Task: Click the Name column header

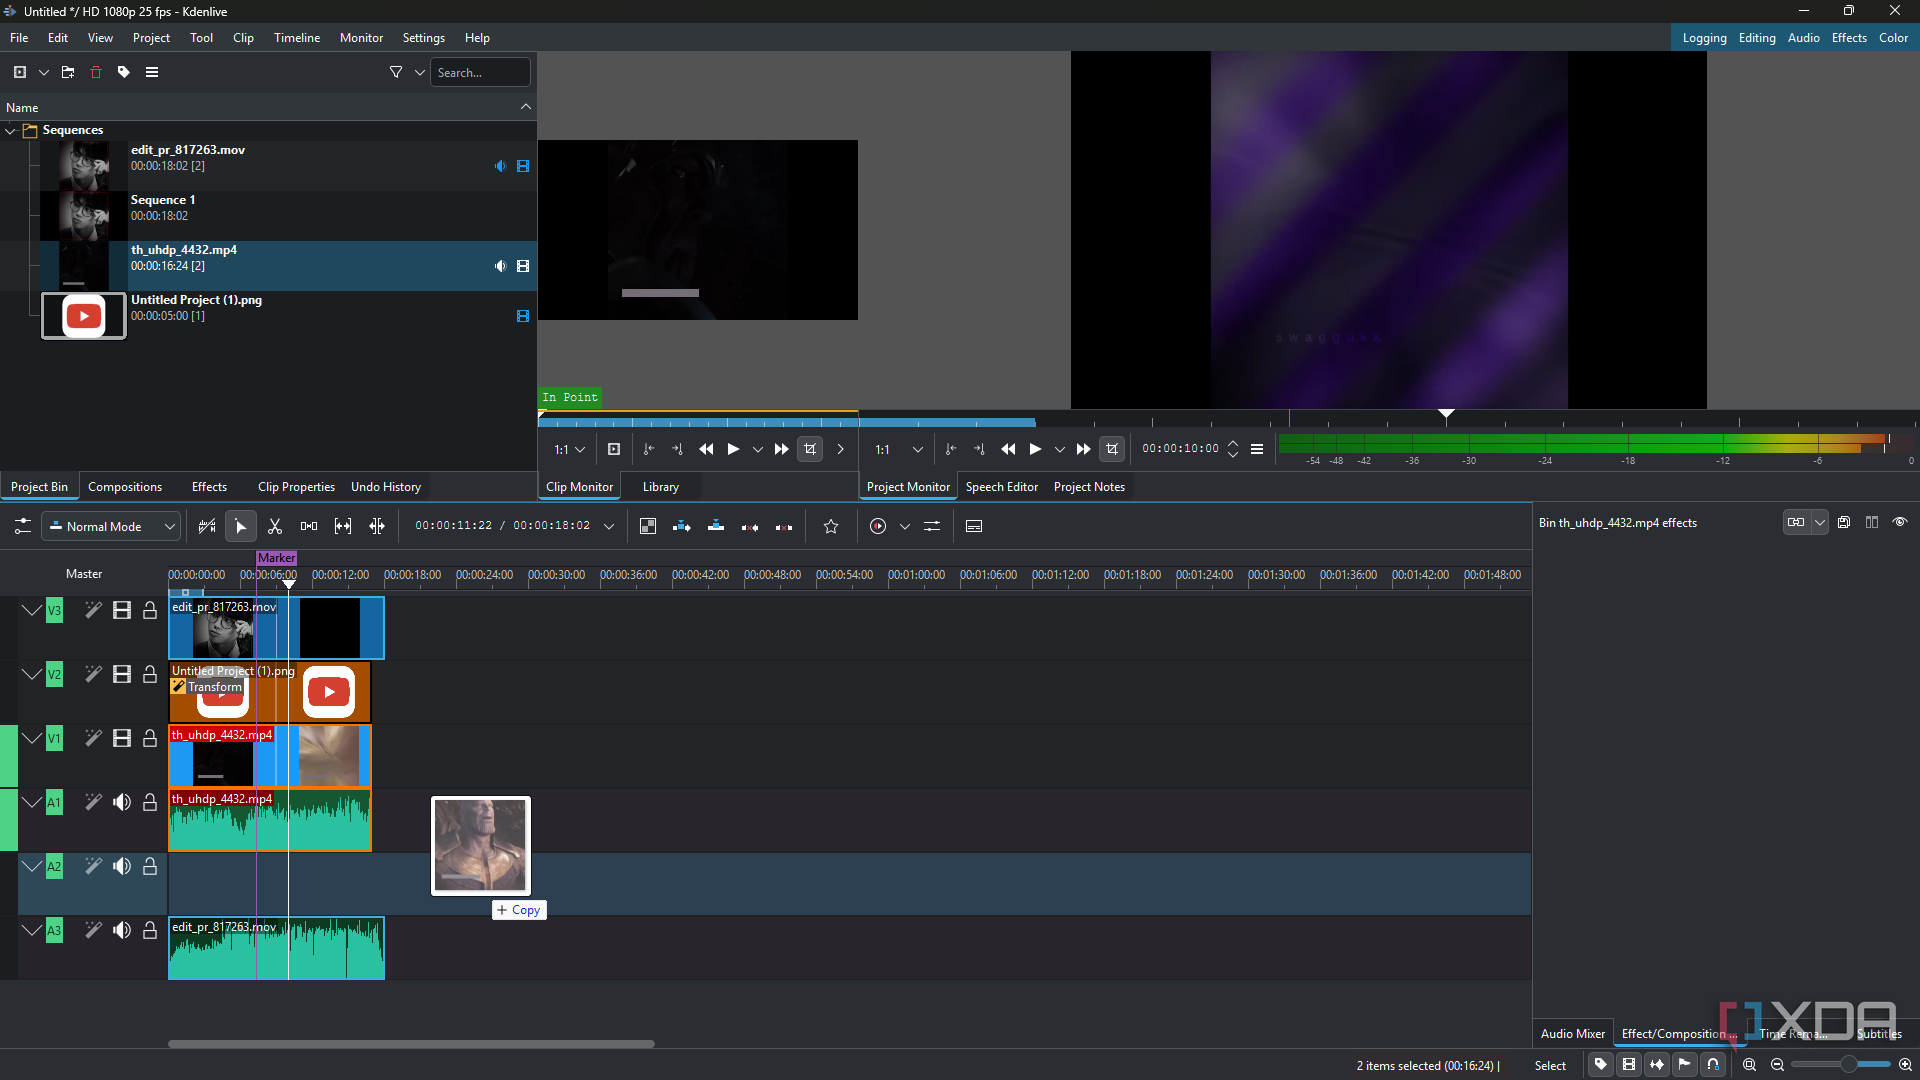Action: [x=268, y=107]
